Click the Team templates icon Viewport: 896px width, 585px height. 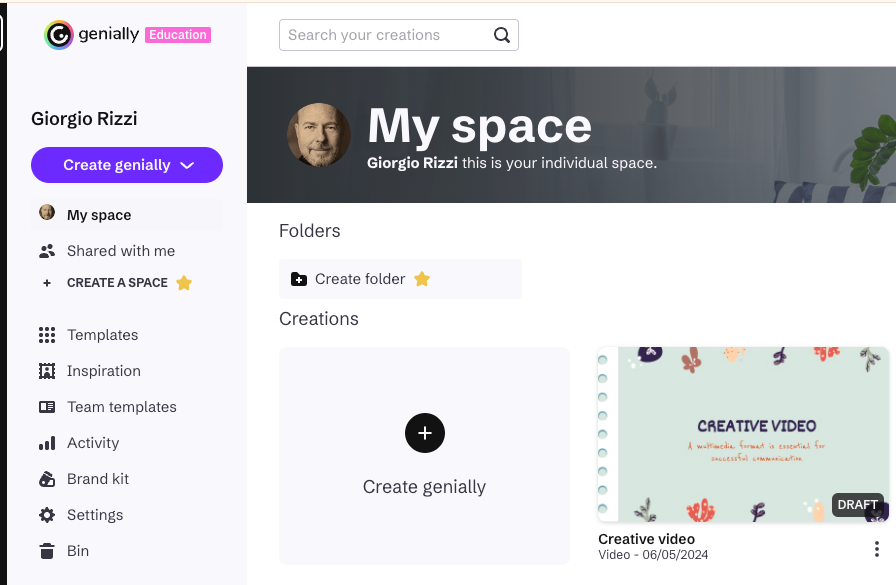[47, 407]
